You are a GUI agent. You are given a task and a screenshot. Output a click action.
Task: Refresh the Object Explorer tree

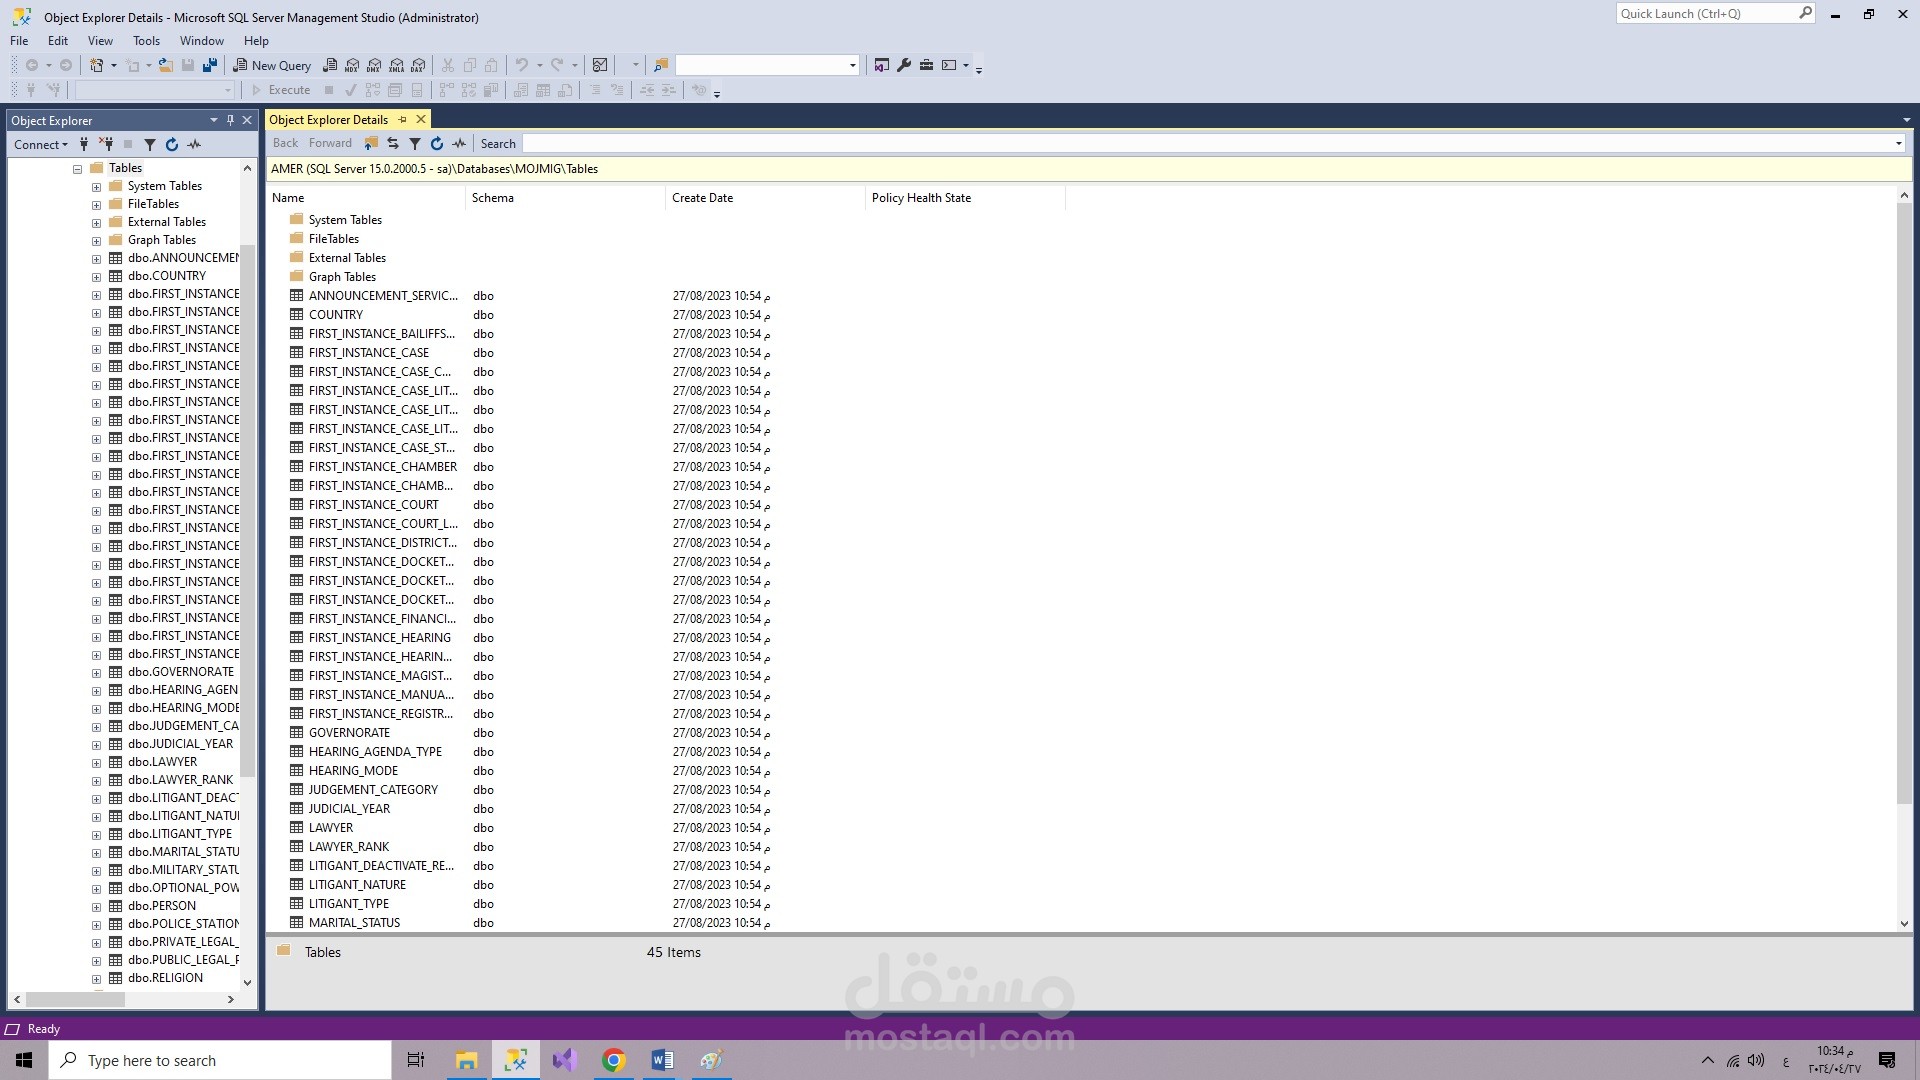click(172, 144)
